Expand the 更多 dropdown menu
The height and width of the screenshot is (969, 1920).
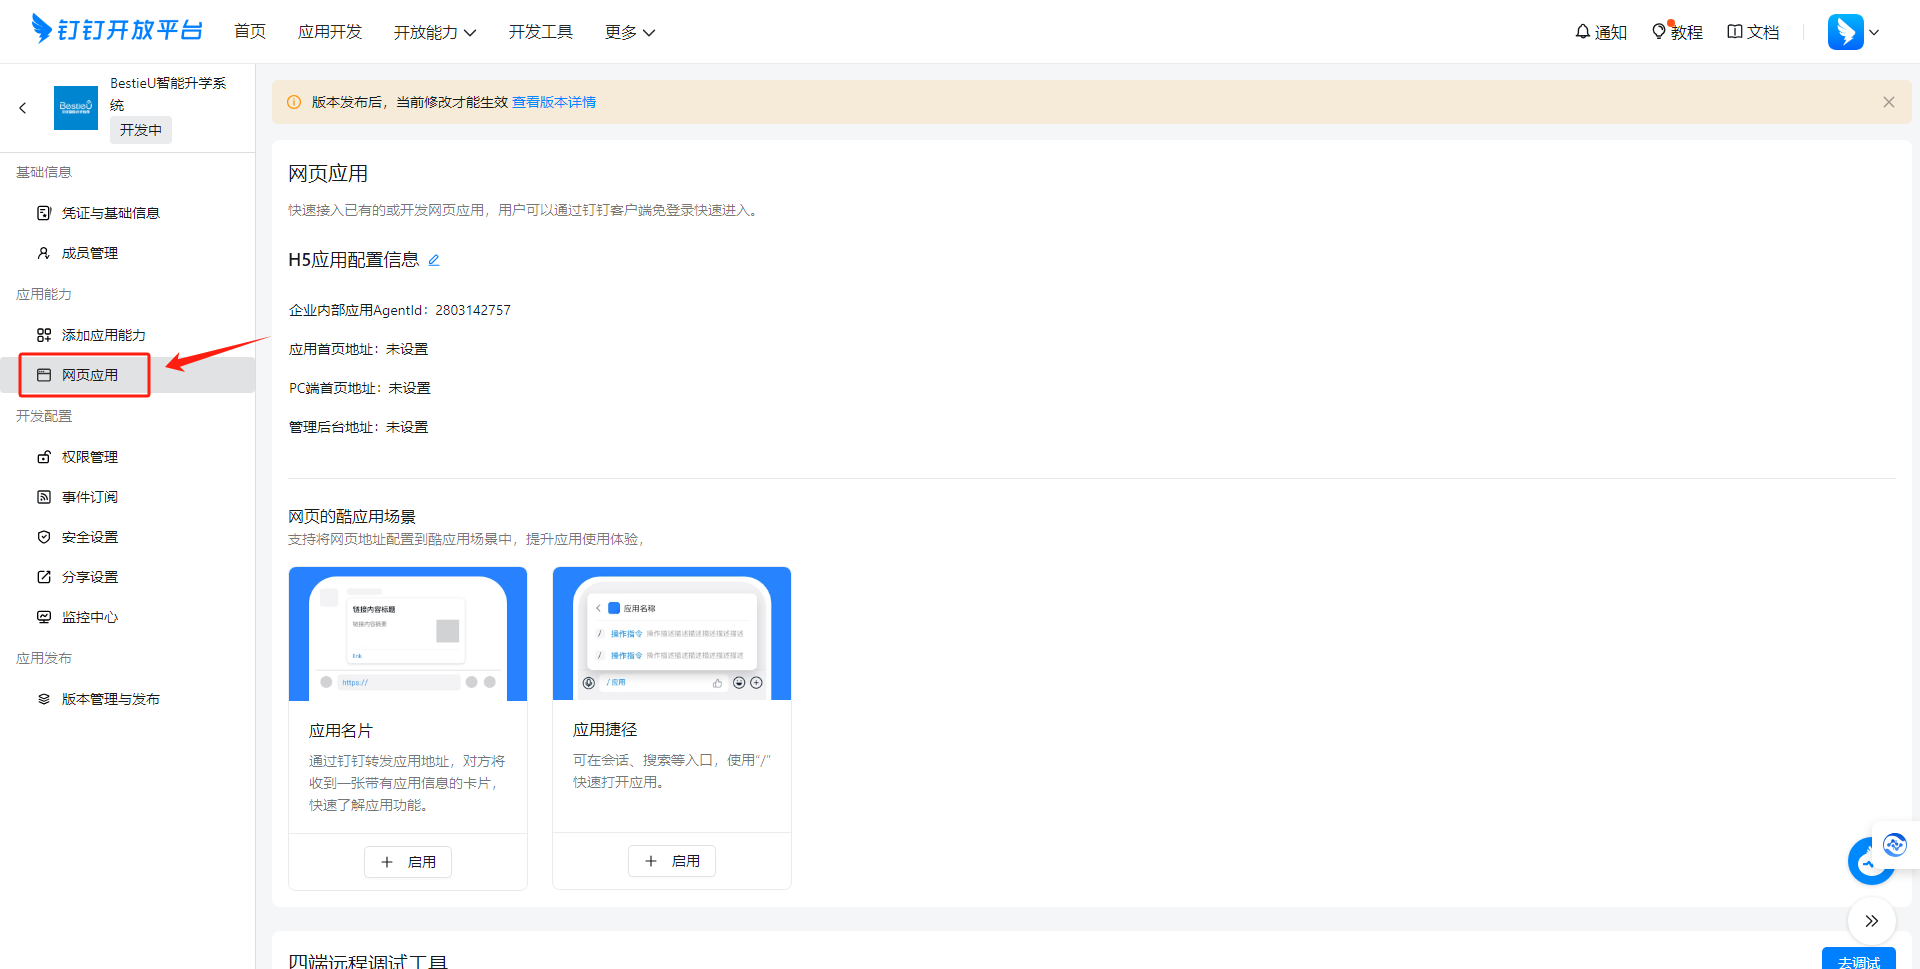(630, 32)
